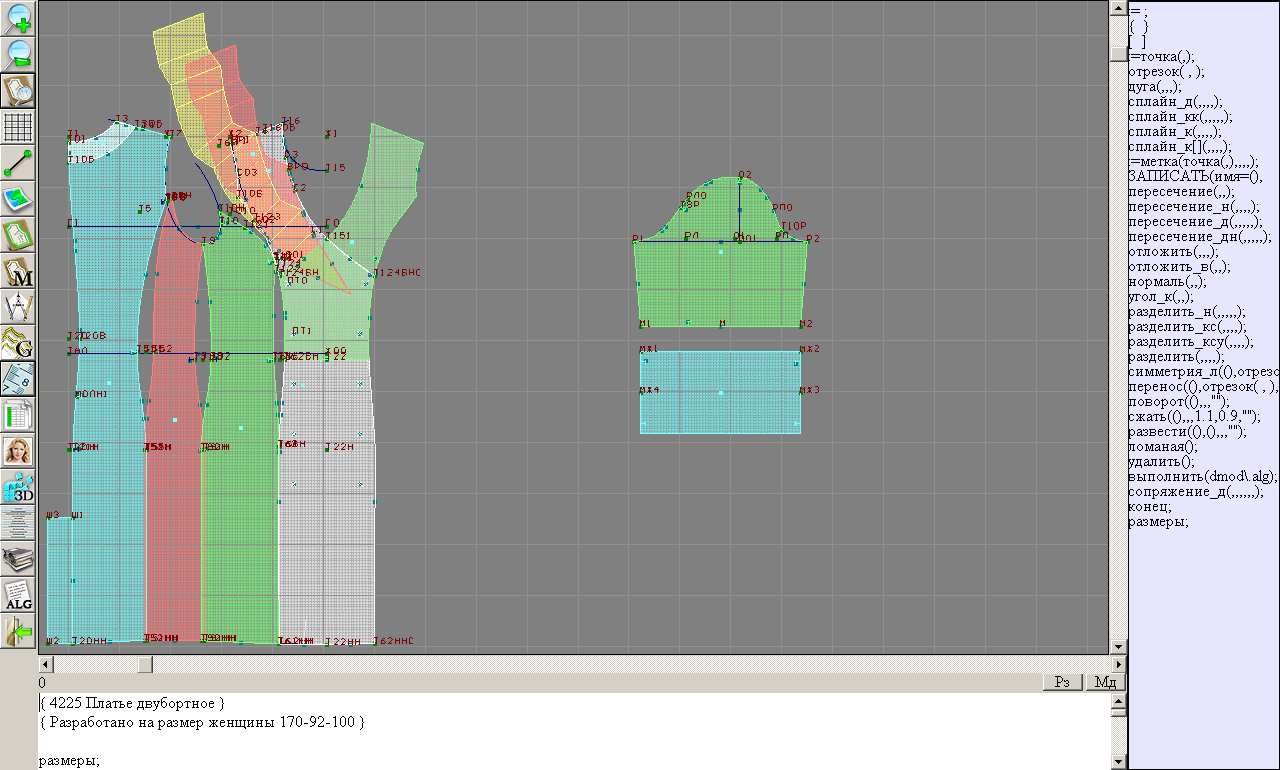Open the G gradation icon
This screenshot has width=1280, height=770.
coord(19,342)
